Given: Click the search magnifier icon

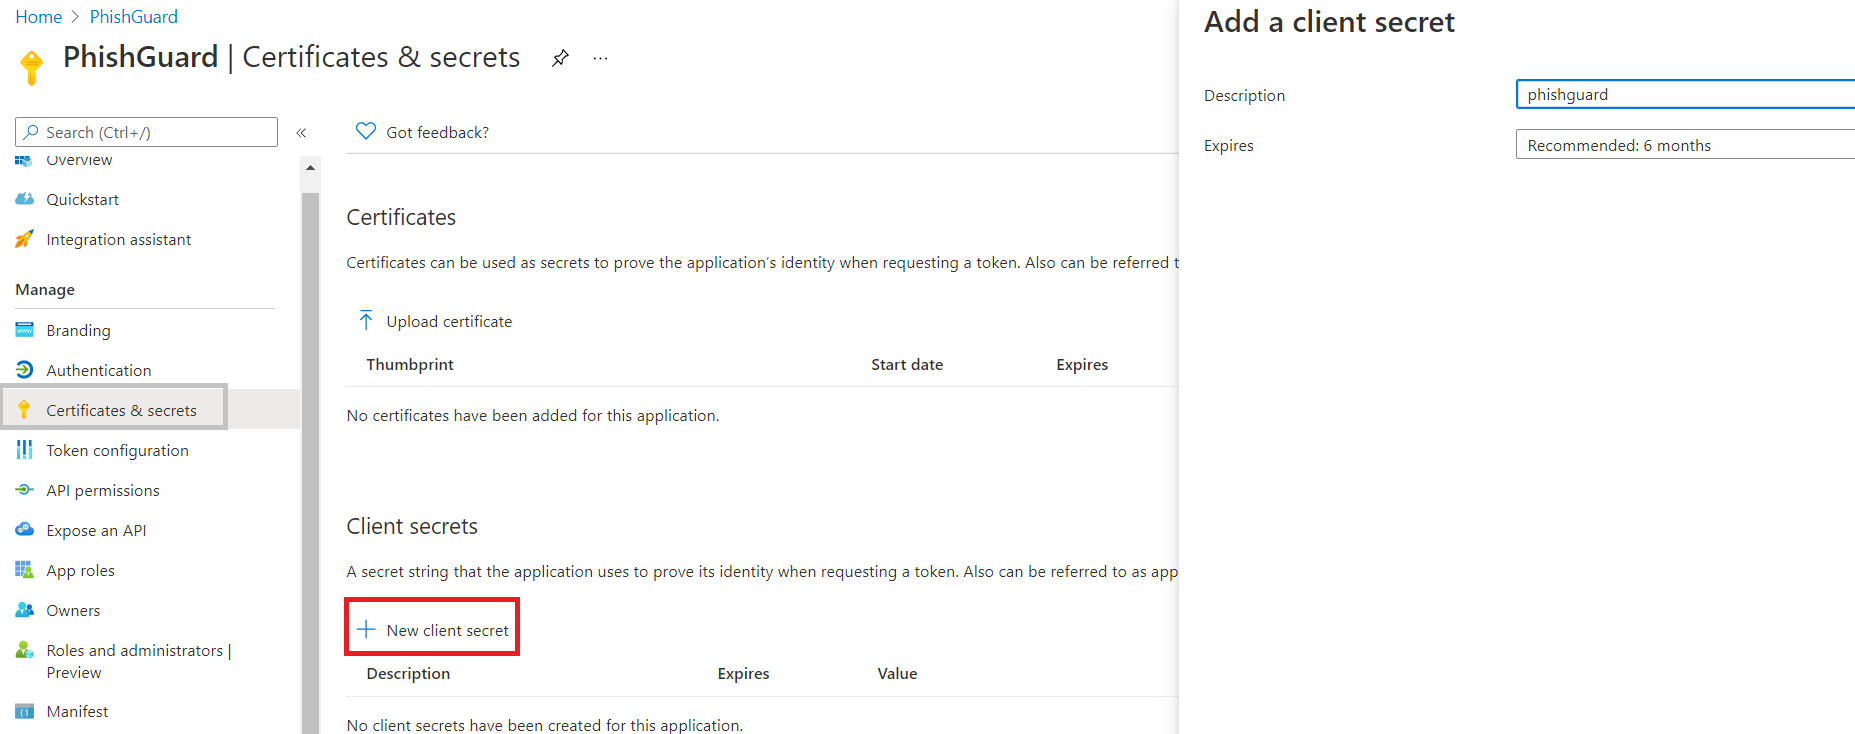Looking at the screenshot, I should point(31,132).
